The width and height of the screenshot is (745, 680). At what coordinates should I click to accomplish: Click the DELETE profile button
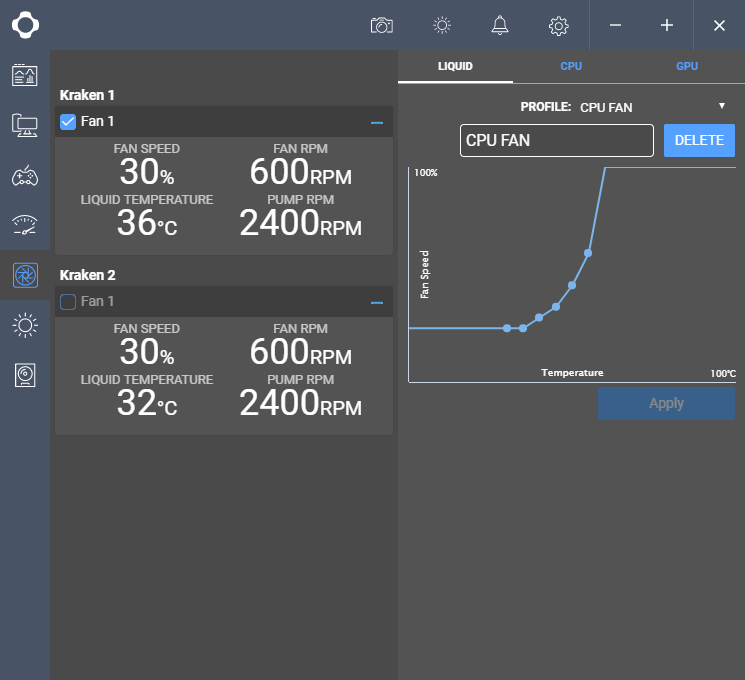699,140
